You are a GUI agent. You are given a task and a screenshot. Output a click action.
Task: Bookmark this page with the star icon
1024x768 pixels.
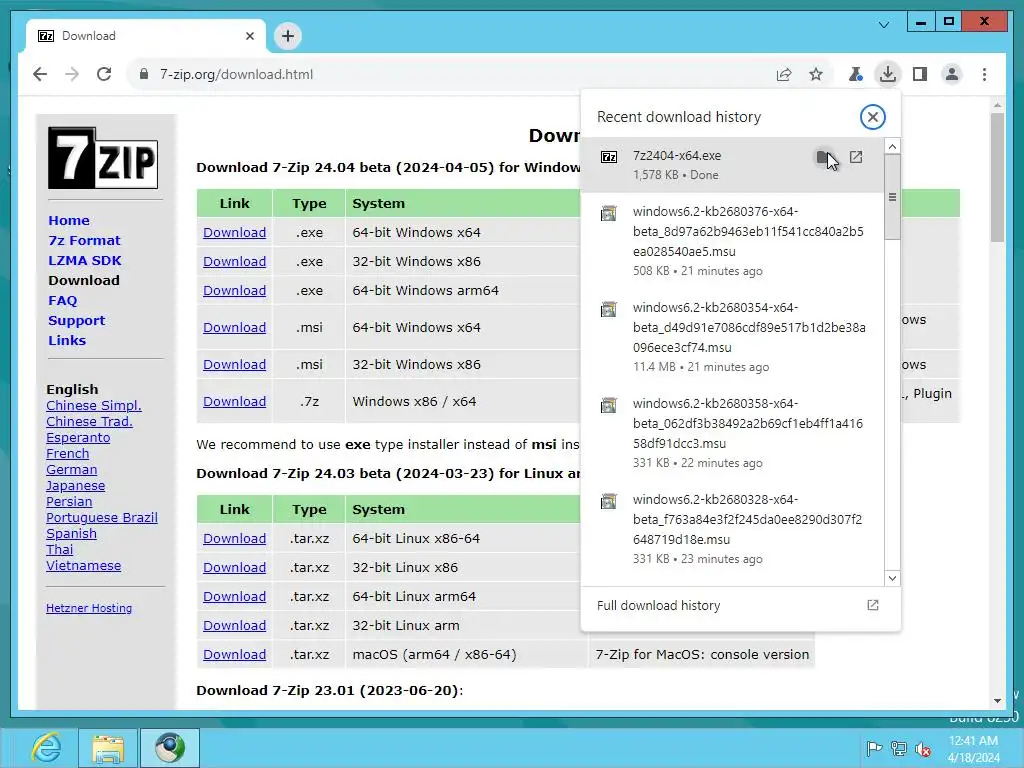[816, 74]
